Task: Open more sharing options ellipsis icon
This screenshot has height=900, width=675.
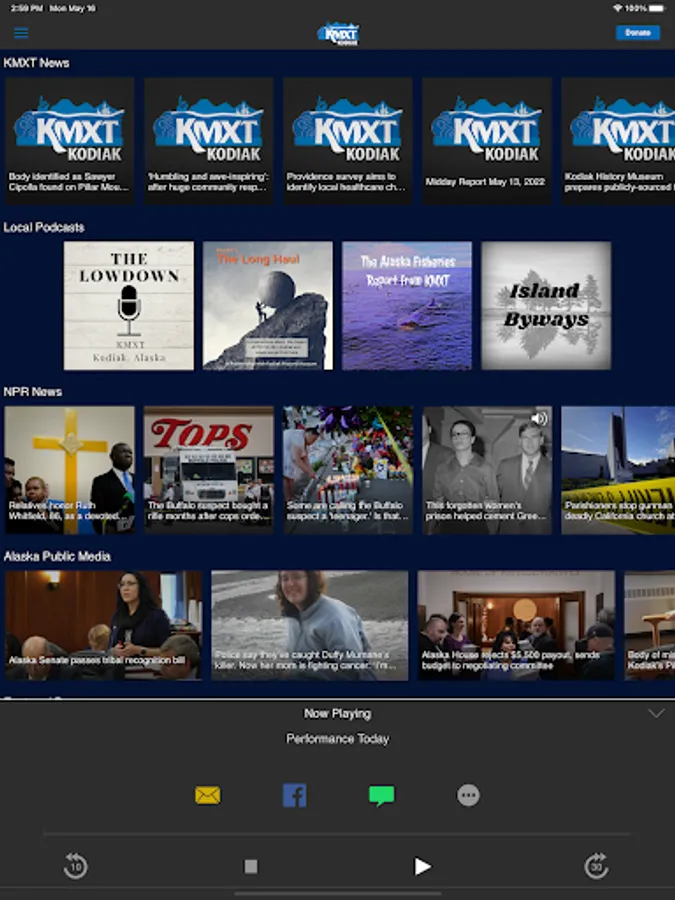Action: (468, 795)
